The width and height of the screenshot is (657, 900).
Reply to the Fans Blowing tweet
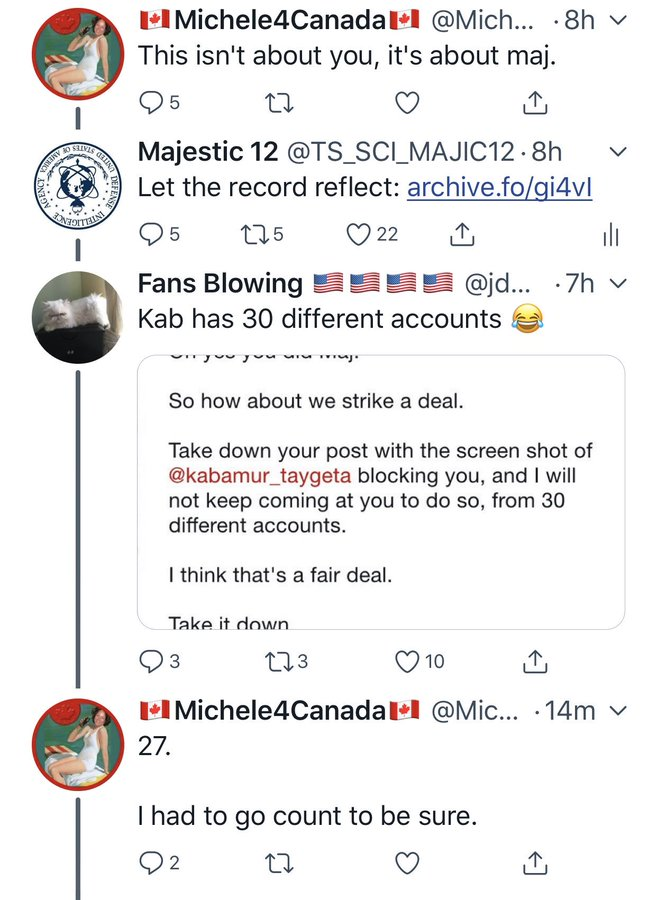tap(150, 661)
